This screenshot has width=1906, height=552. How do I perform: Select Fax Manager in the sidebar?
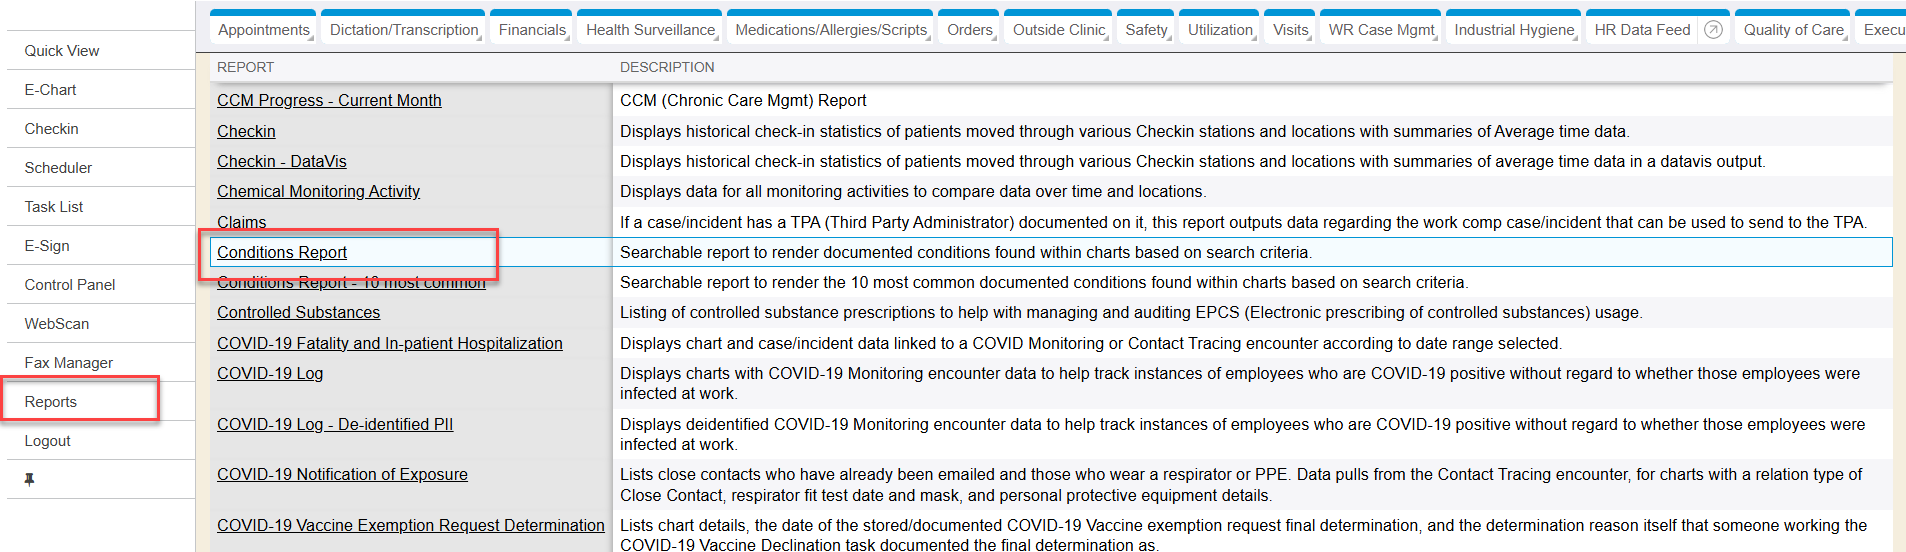pyautogui.click(x=69, y=363)
